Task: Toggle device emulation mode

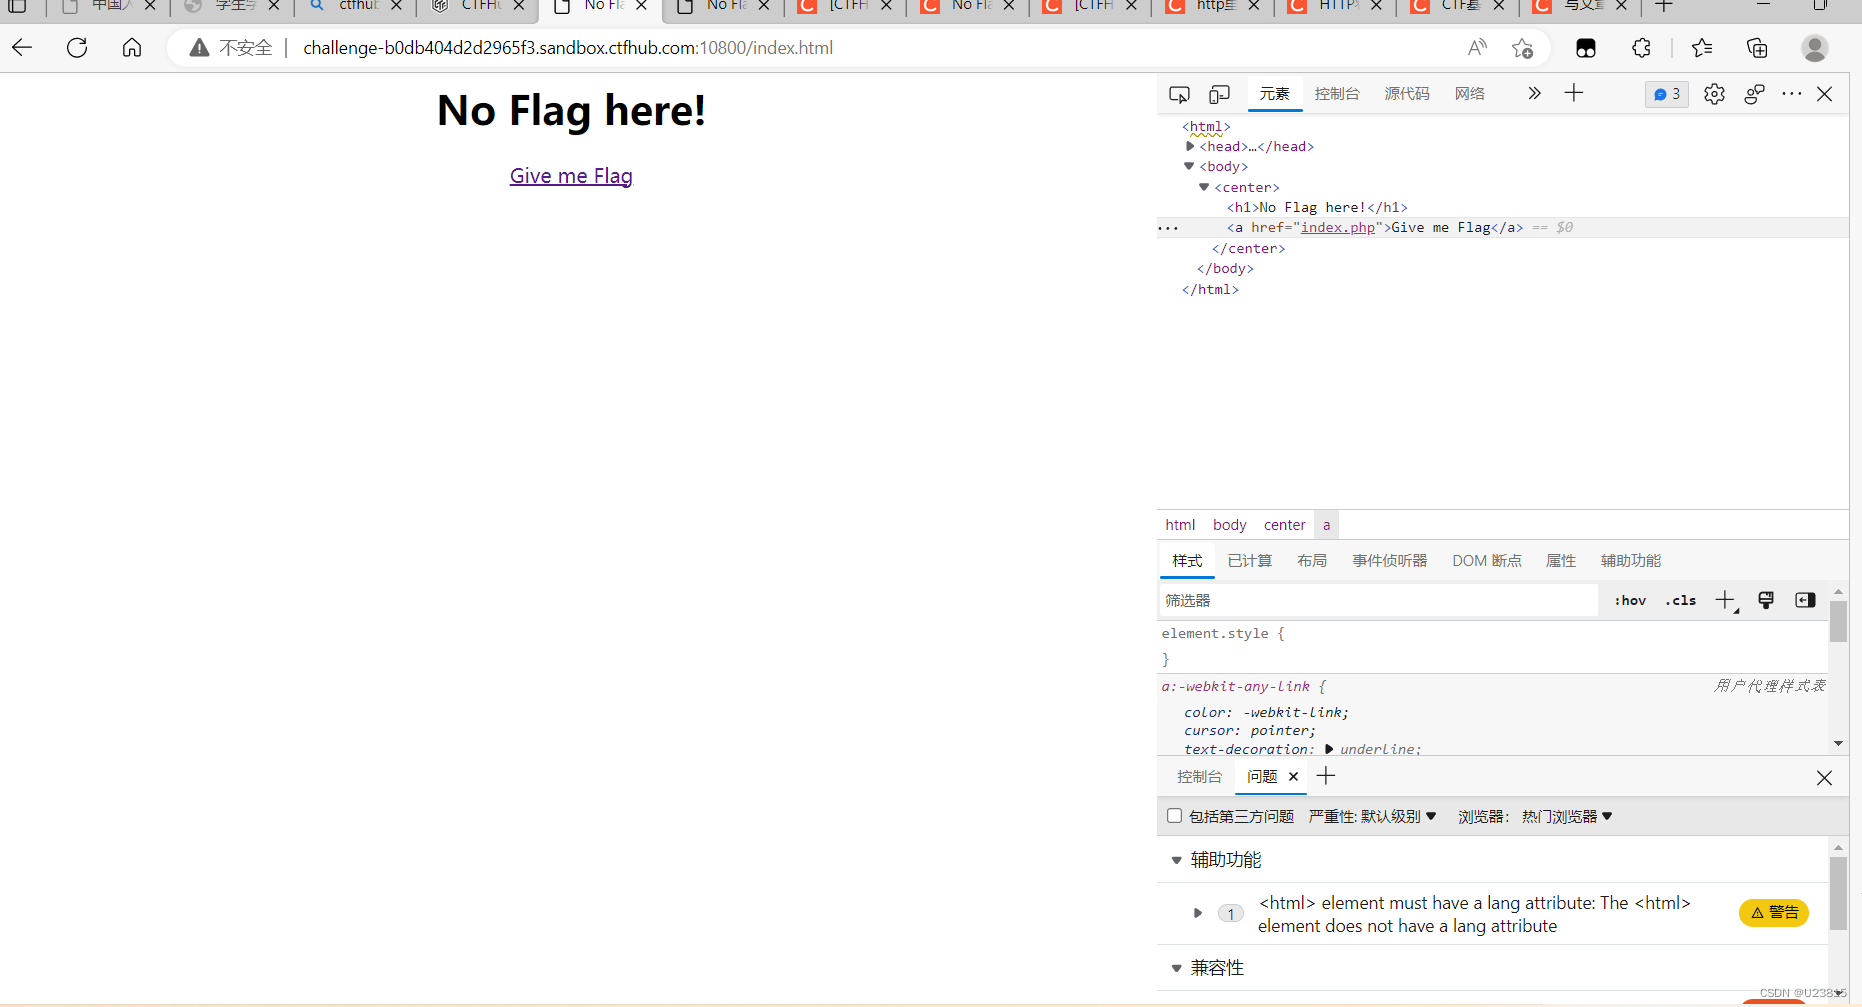Action: pyautogui.click(x=1219, y=94)
